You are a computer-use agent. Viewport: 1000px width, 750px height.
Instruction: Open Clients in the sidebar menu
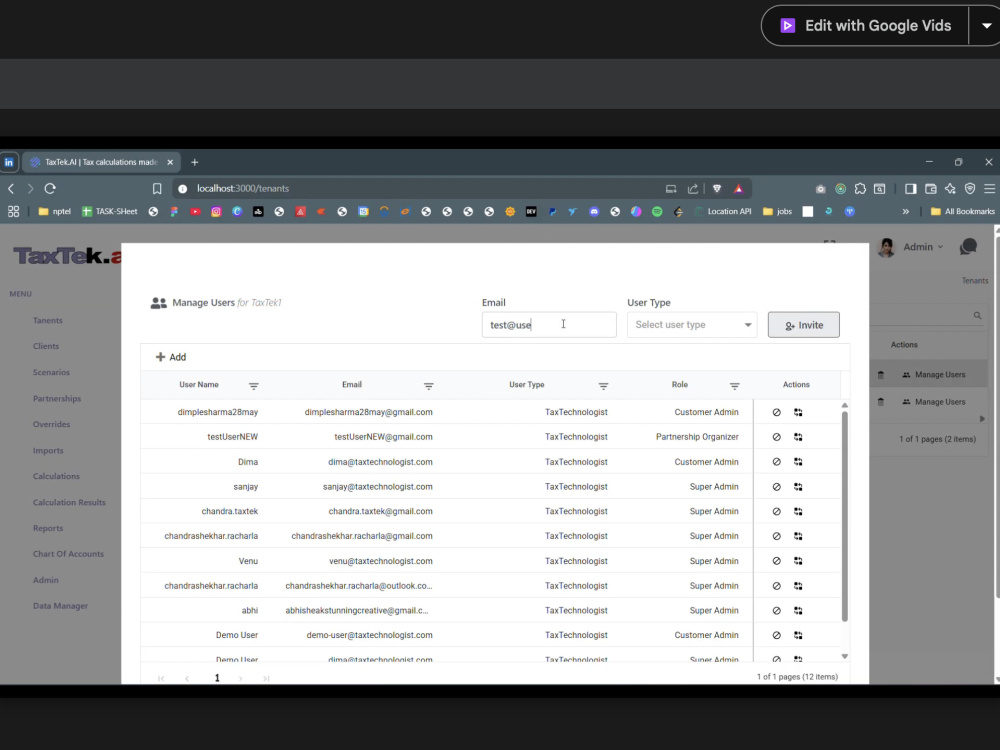pos(46,346)
